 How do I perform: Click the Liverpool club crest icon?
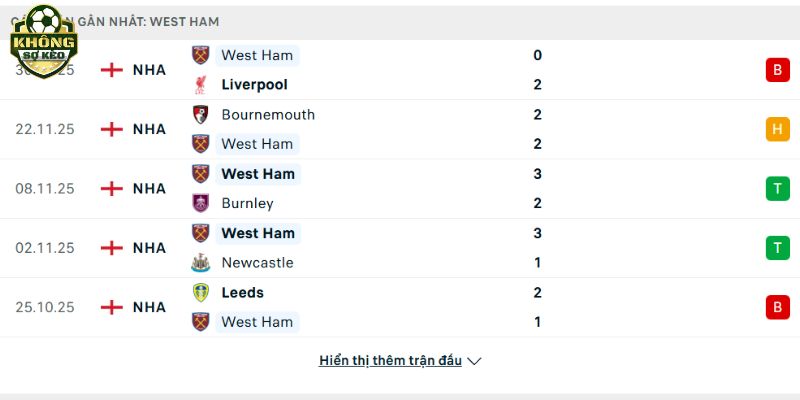201,85
